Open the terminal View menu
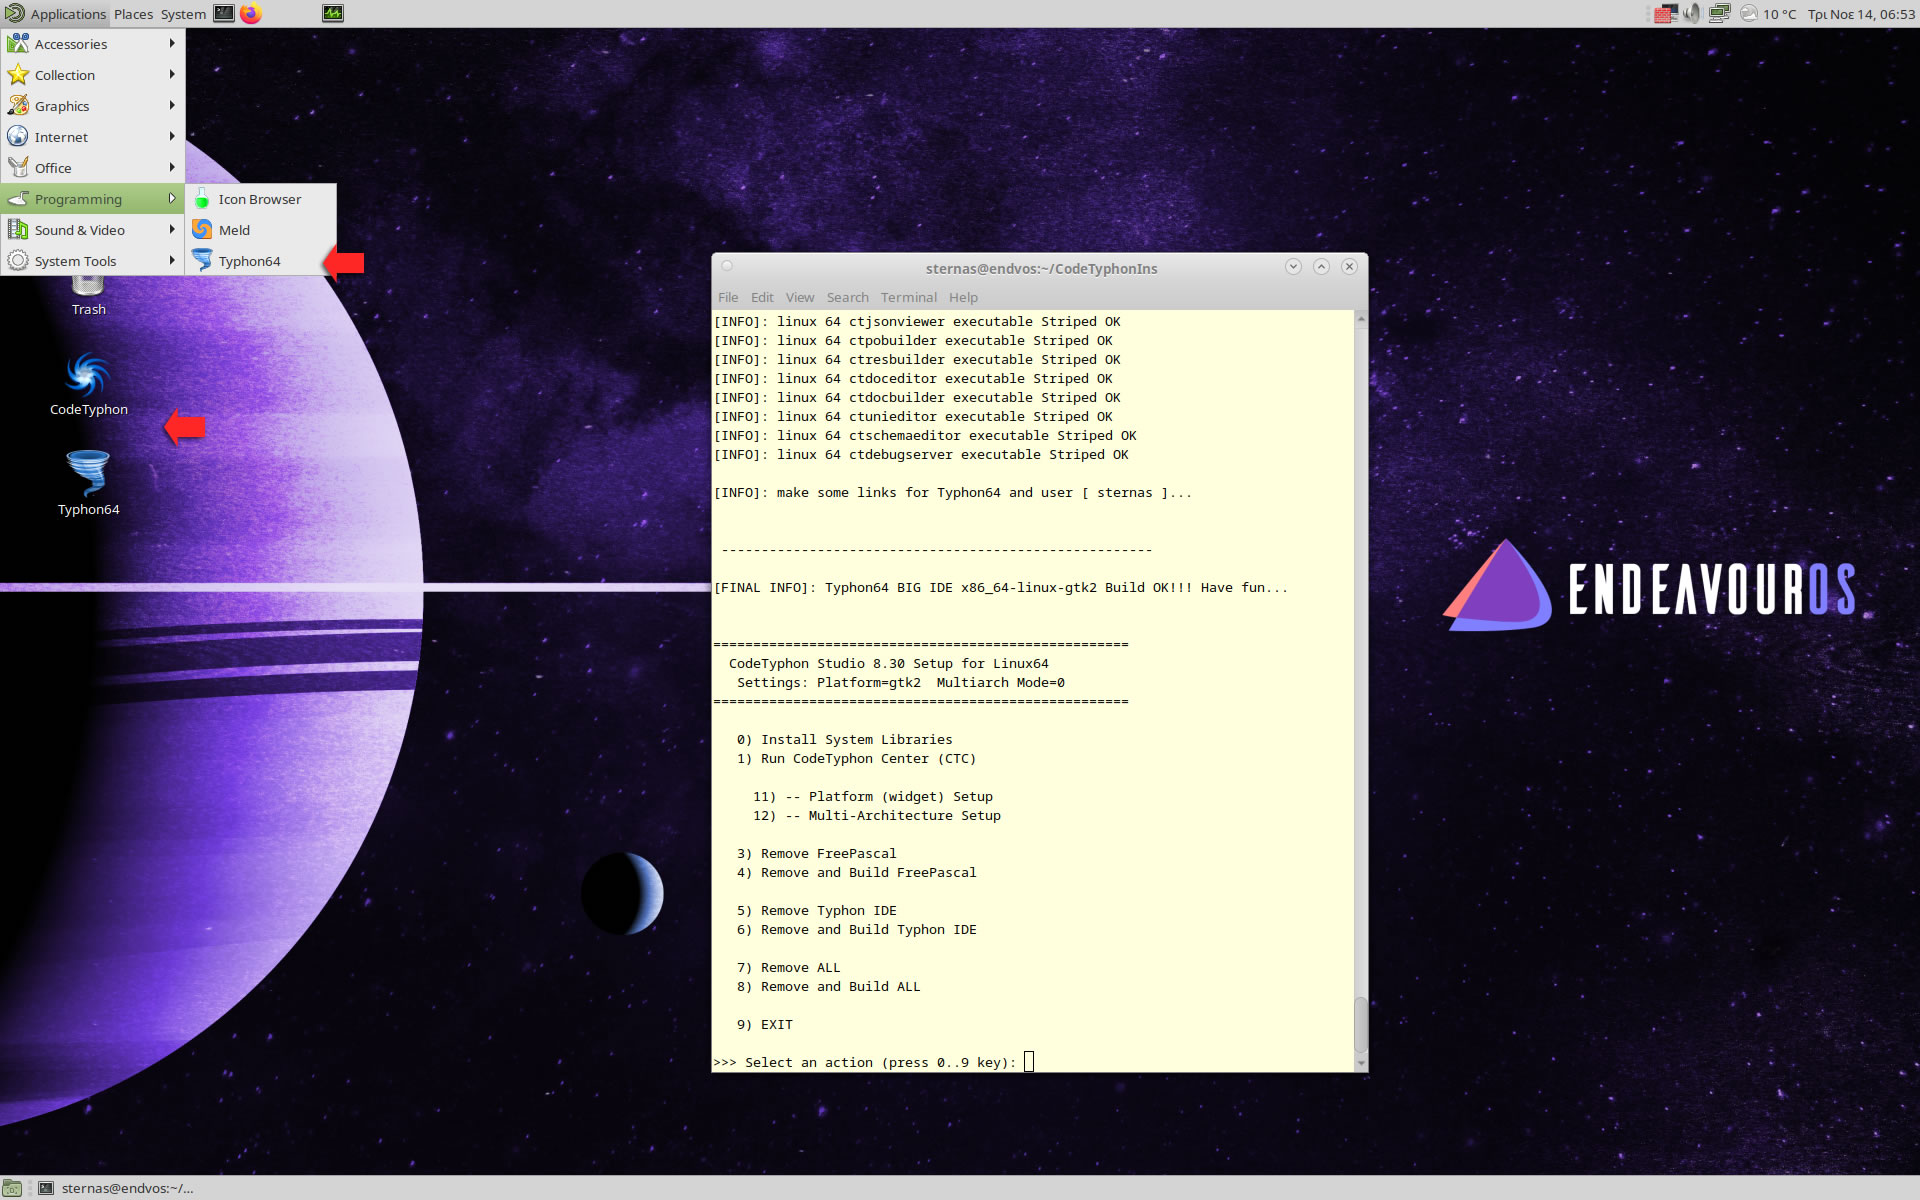The height and width of the screenshot is (1200, 1920). coord(800,297)
